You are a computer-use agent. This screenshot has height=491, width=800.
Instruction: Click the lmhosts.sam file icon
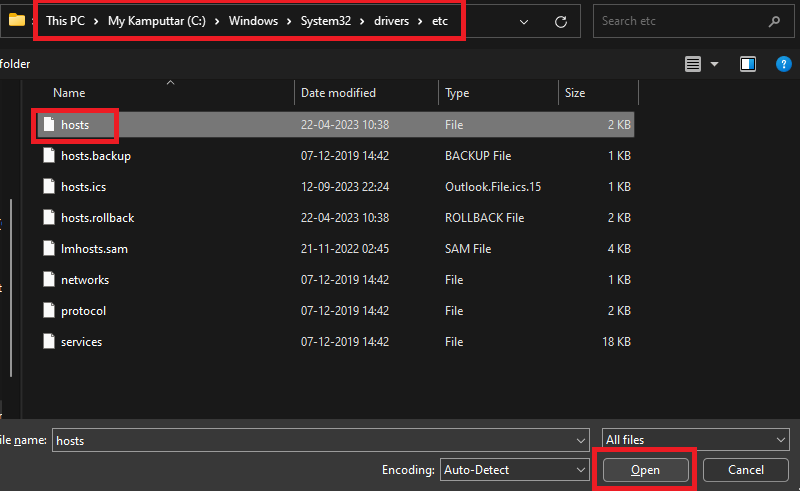[48, 249]
